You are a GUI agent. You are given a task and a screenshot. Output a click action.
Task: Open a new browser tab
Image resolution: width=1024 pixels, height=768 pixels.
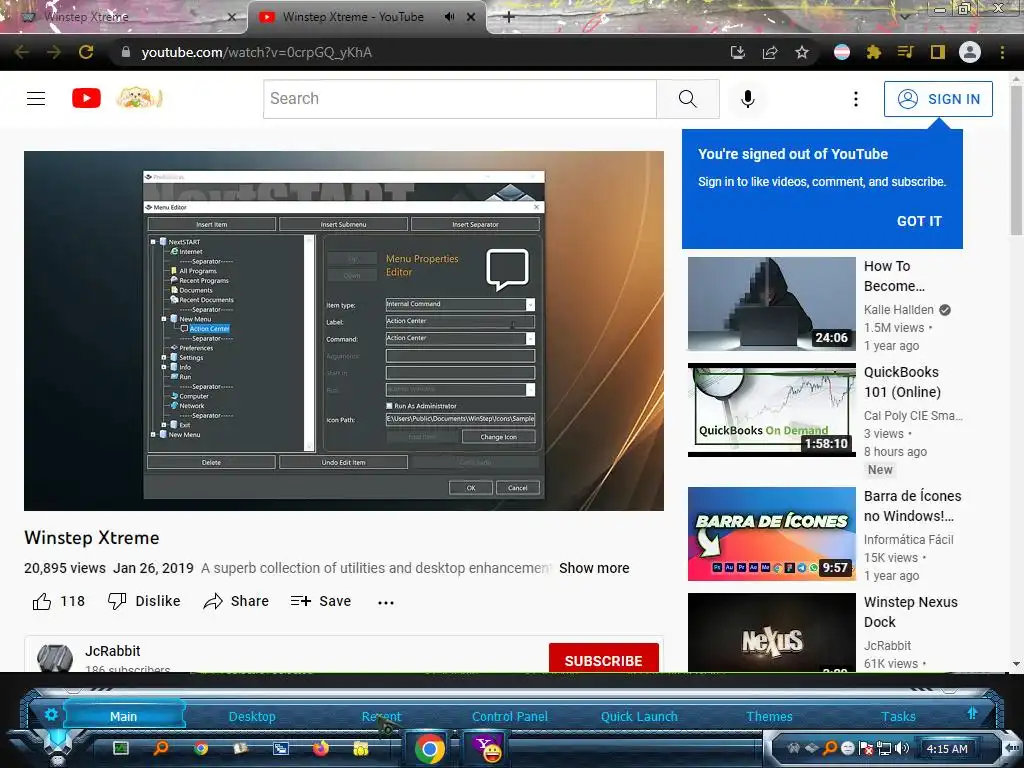tap(509, 17)
